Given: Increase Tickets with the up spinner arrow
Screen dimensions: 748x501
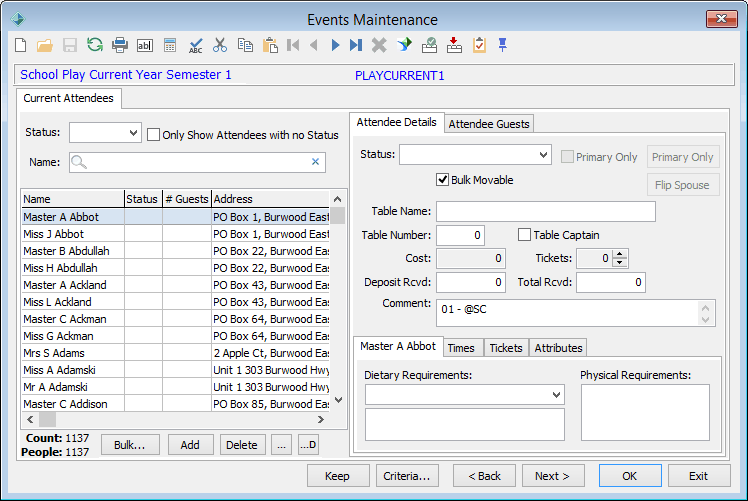Looking at the screenshot, I should click(x=619, y=254).
